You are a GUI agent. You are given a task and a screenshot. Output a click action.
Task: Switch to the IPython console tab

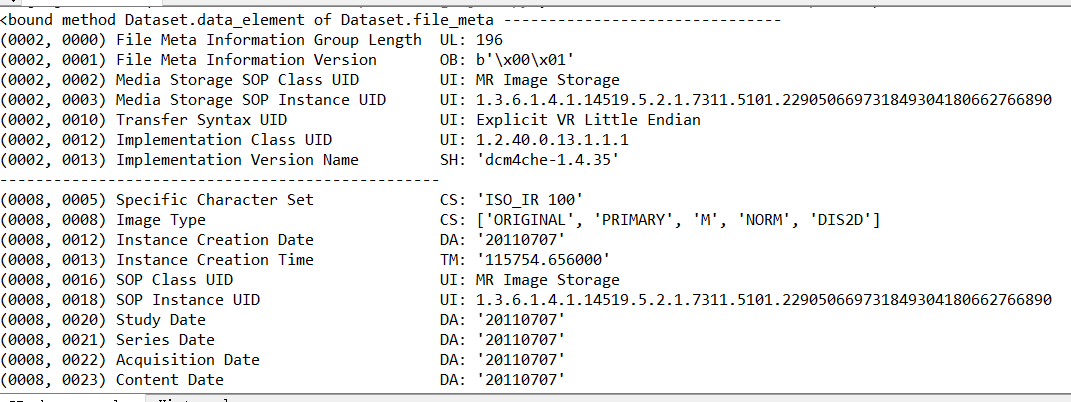[71, 399]
